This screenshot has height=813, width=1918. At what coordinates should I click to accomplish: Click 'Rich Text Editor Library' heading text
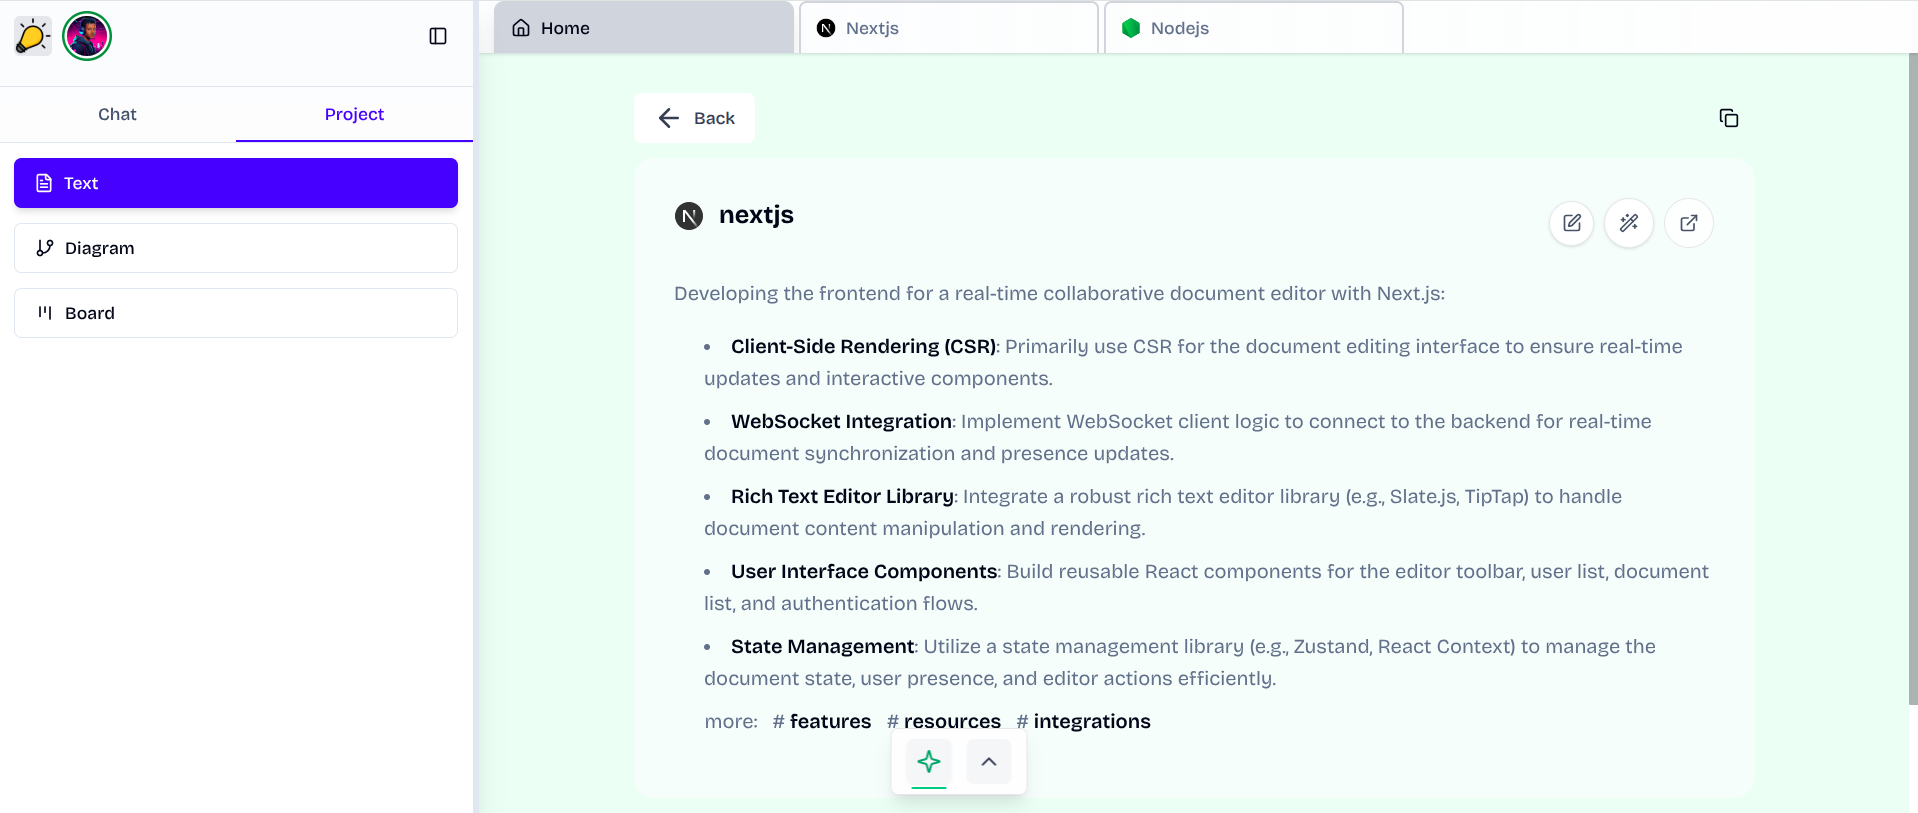click(x=842, y=496)
